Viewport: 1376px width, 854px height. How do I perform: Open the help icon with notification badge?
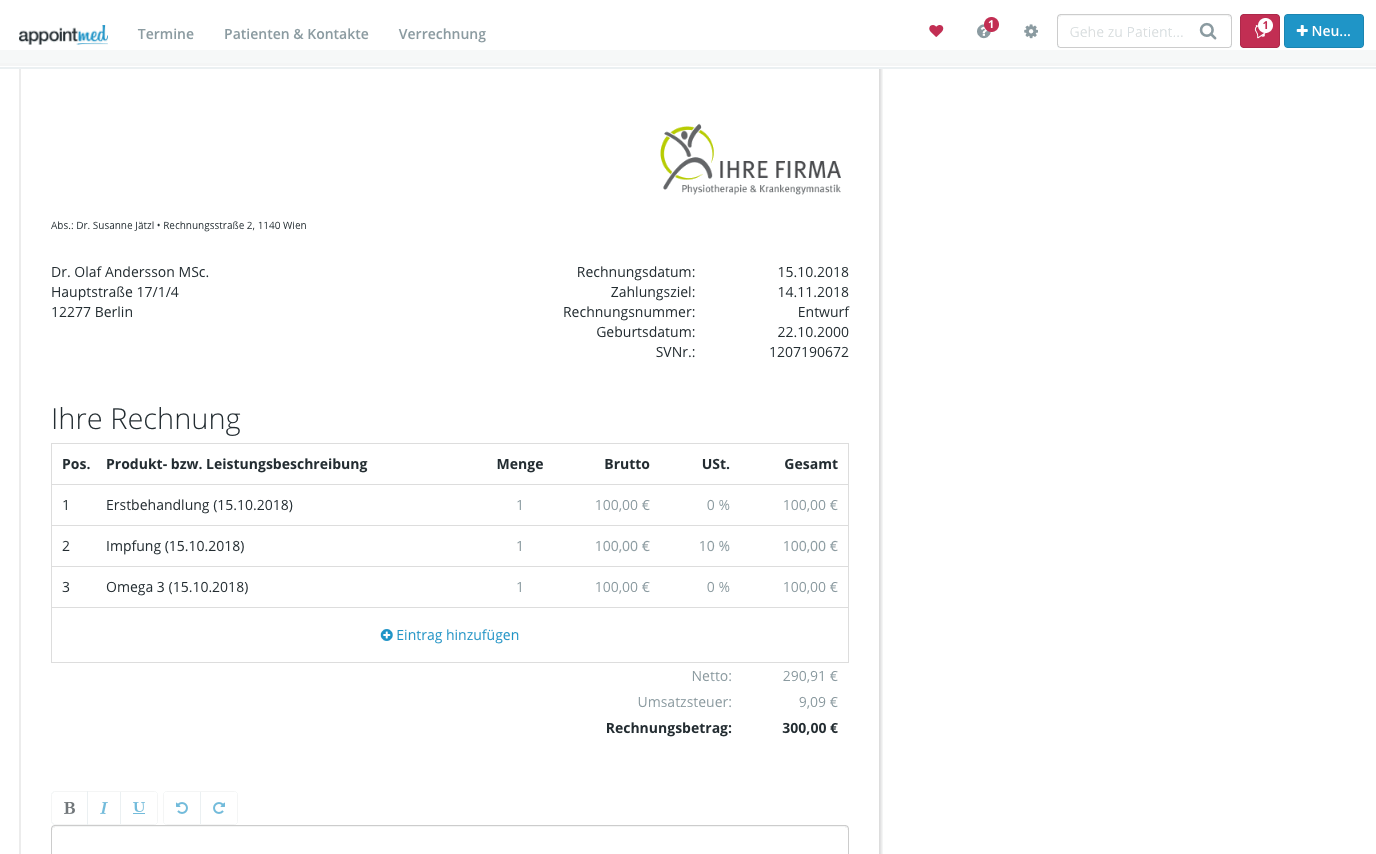986,29
